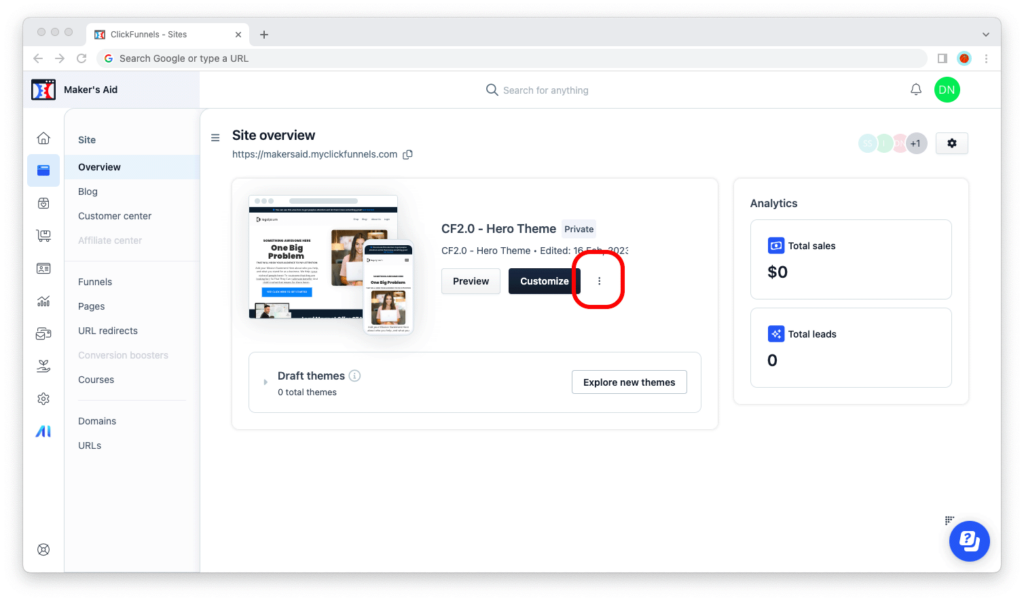
Task: Open the Marketing email icon in rail
Action: click(44, 334)
